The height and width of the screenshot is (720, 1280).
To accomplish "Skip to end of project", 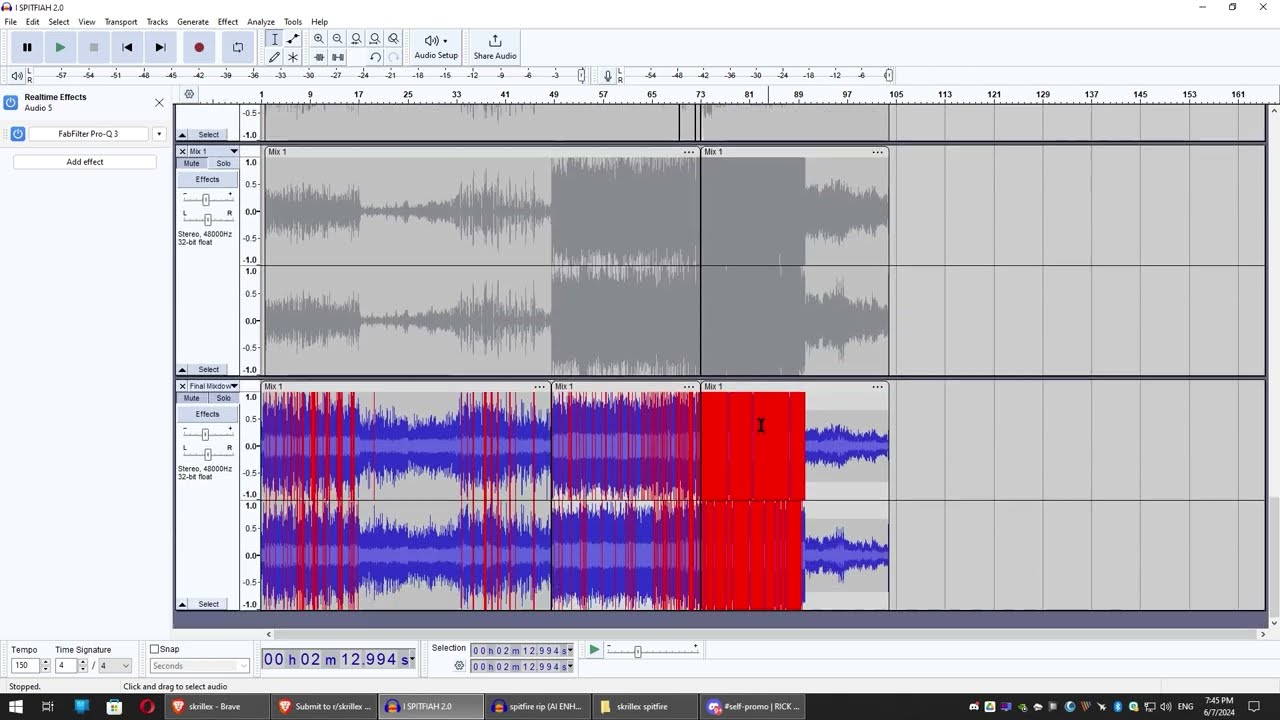I will click(x=160, y=47).
